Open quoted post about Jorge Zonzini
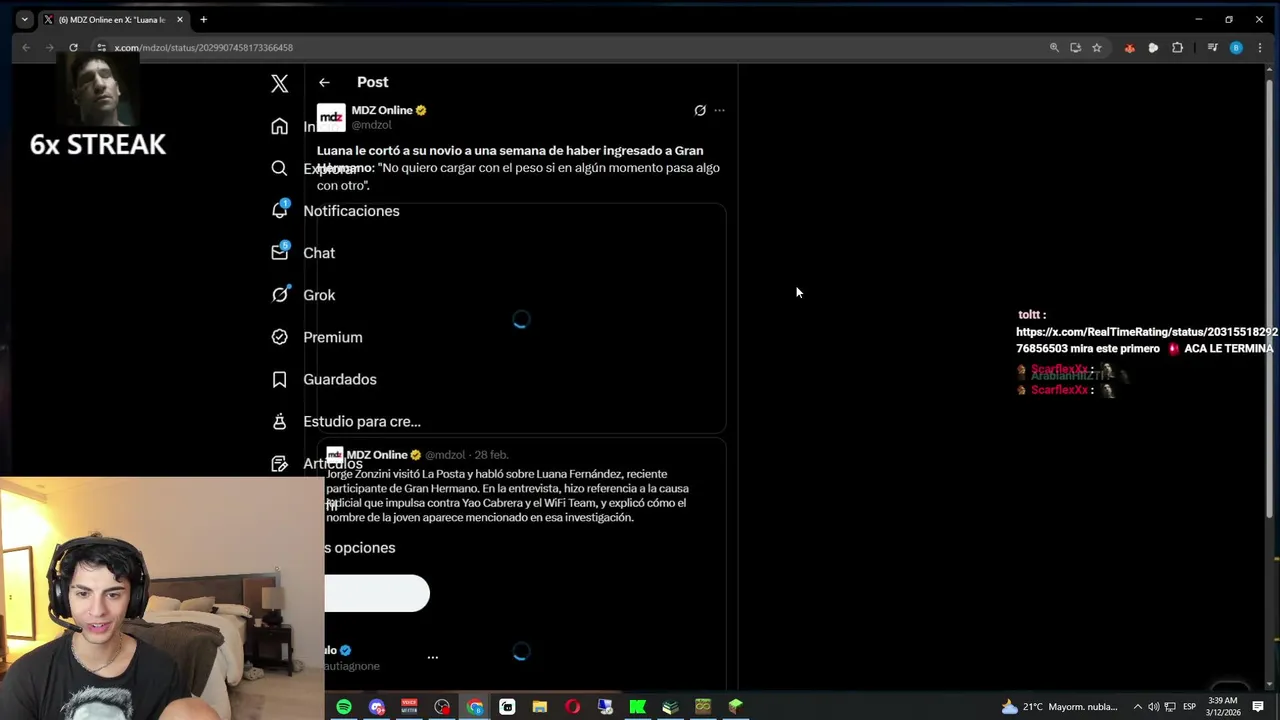This screenshot has width=1280, height=720. (507, 496)
